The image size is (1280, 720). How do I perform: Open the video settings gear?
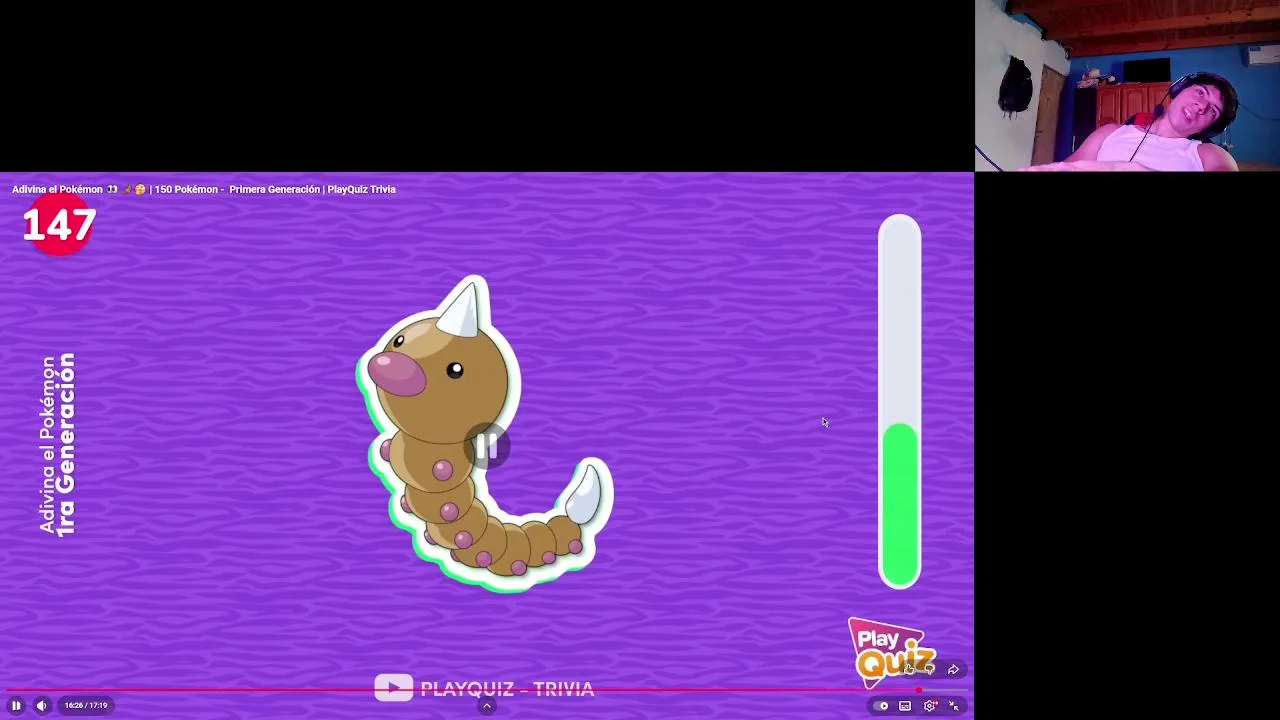tap(930, 706)
